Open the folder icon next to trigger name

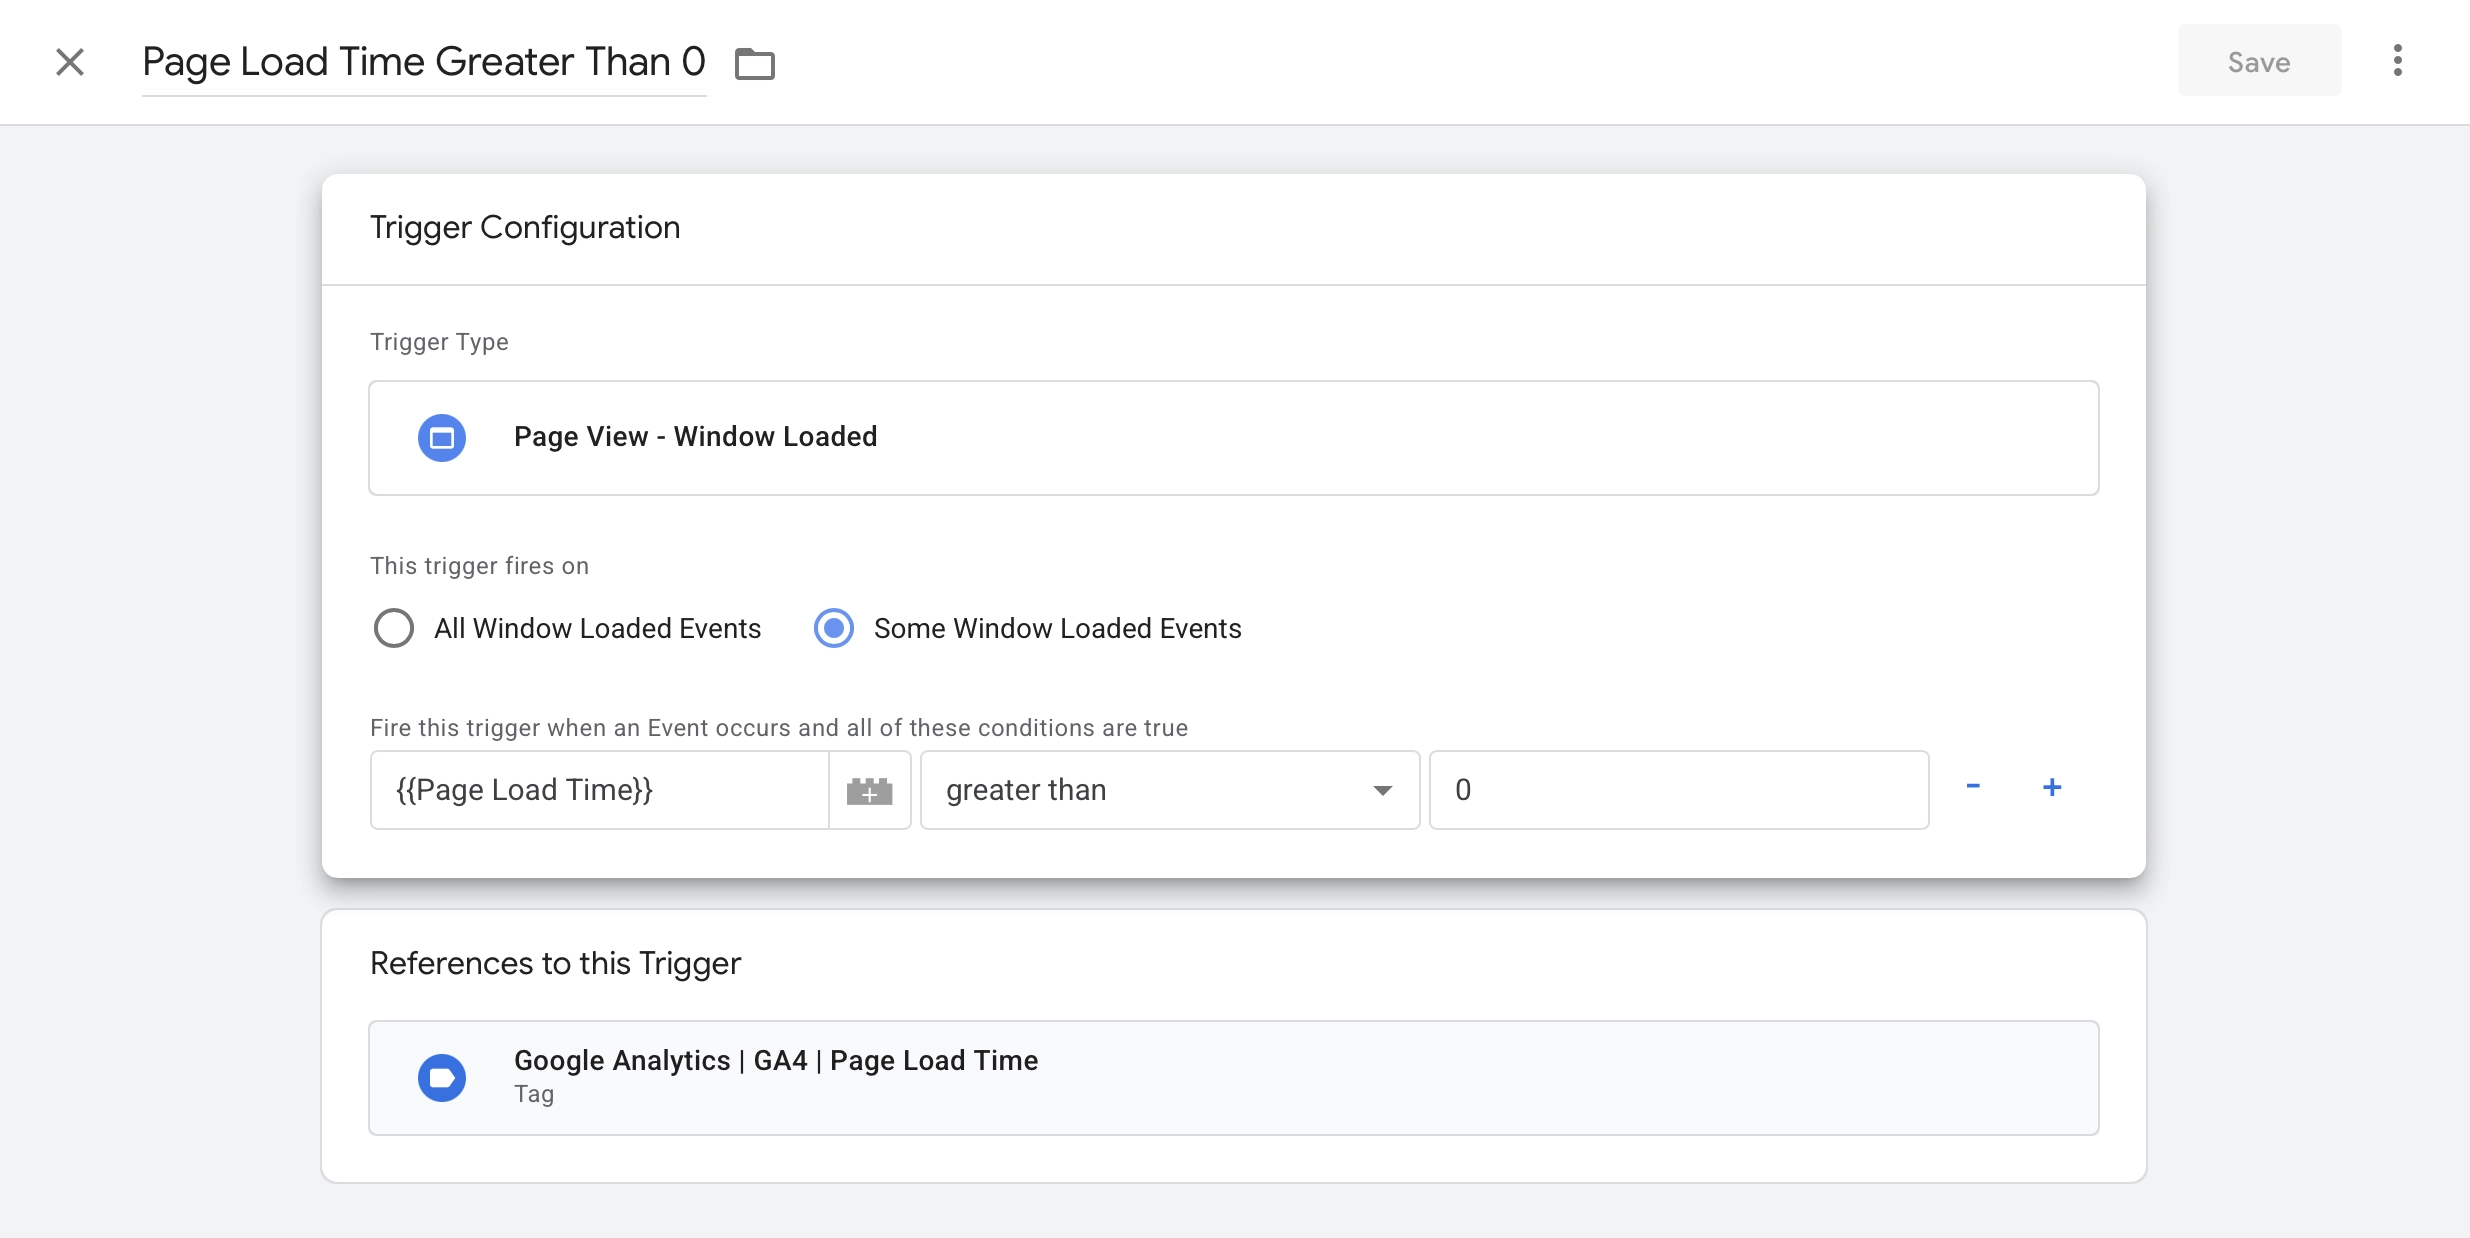(755, 63)
